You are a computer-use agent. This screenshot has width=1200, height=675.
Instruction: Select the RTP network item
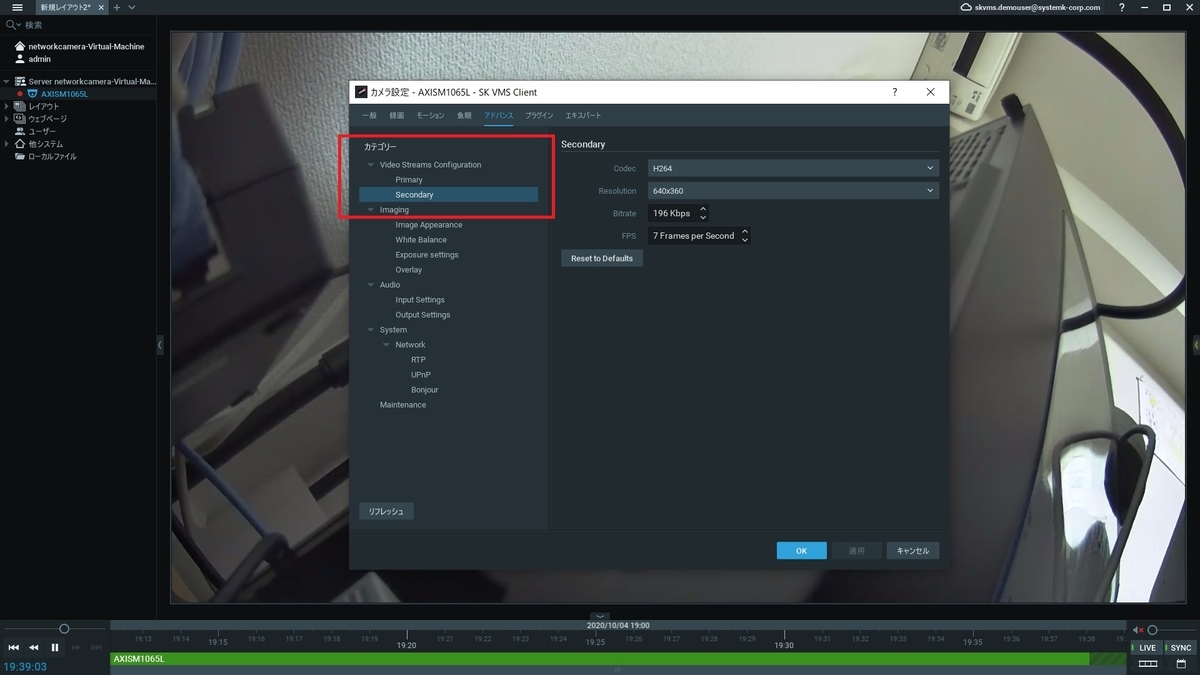(x=418, y=360)
